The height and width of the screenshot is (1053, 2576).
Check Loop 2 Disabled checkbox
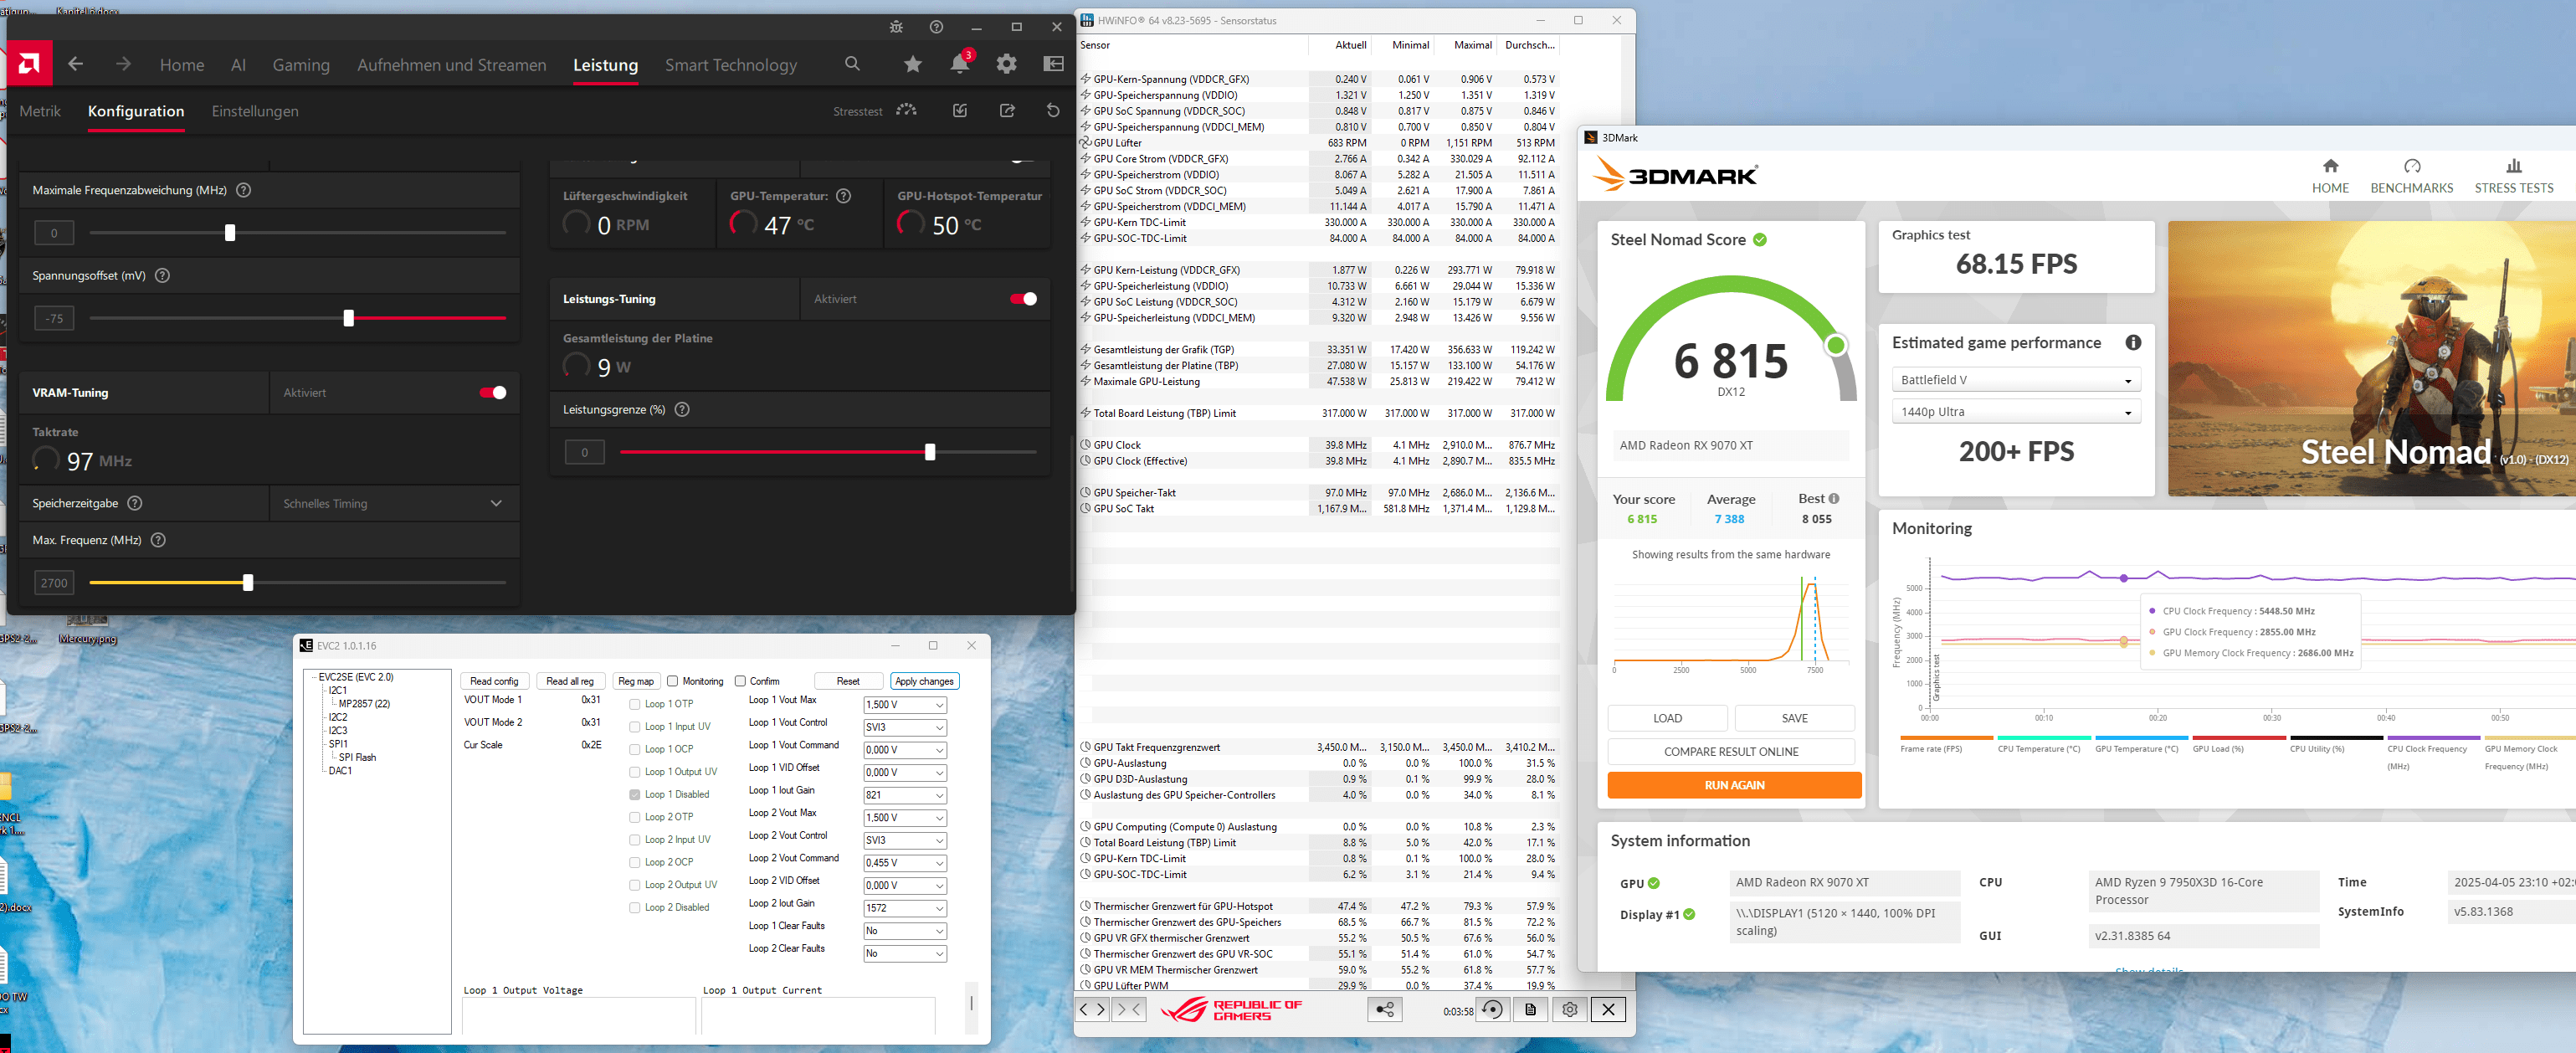(634, 908)
